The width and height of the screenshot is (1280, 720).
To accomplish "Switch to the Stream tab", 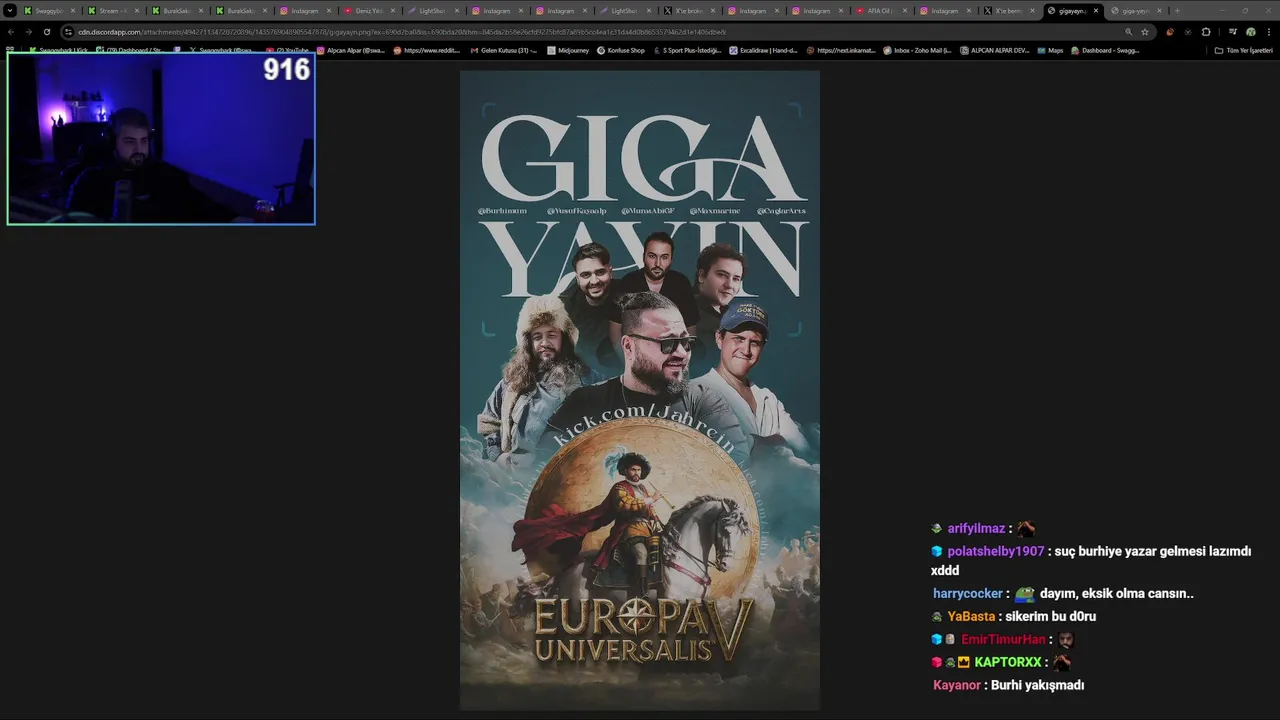I will coord(113,11).
